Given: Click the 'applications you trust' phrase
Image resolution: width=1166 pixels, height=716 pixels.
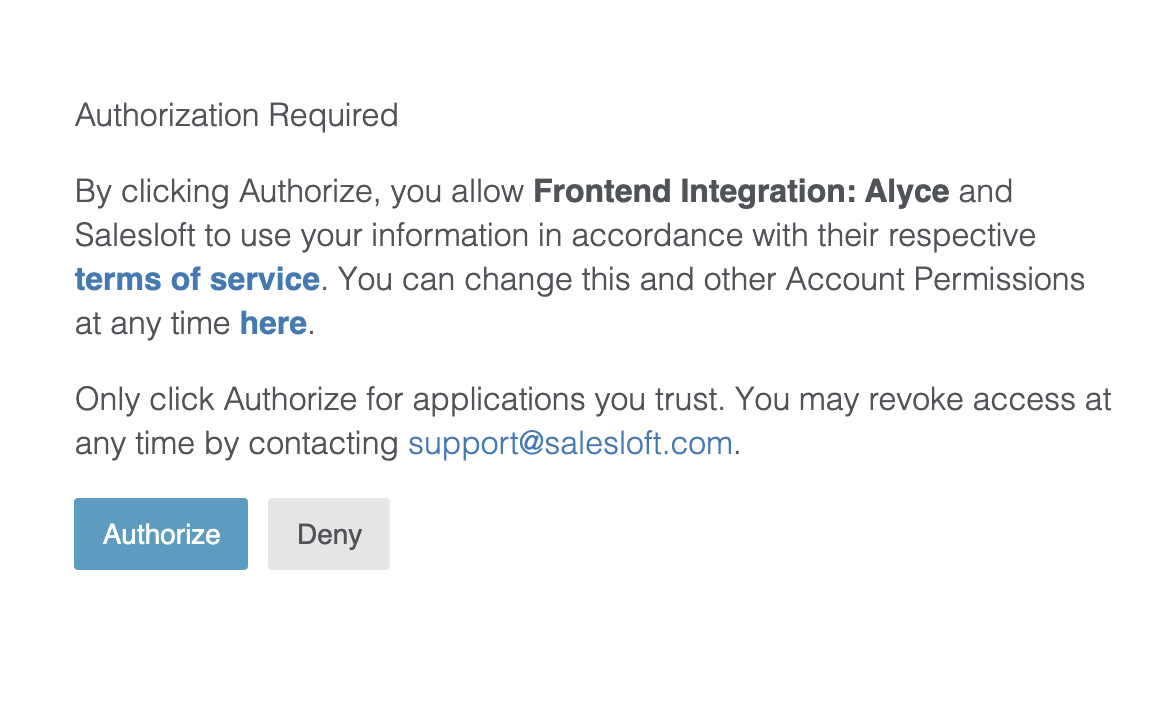Looking at the screenshot, I should pyautogui.click(x=566, y=400).
